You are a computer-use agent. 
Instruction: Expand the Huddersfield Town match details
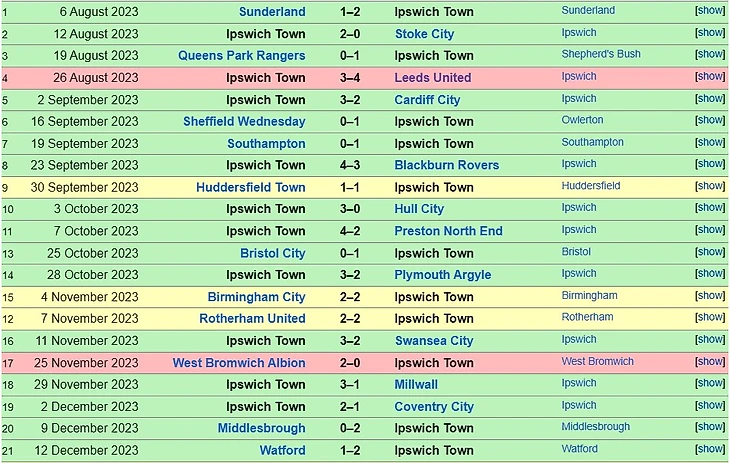click(710, 186)
